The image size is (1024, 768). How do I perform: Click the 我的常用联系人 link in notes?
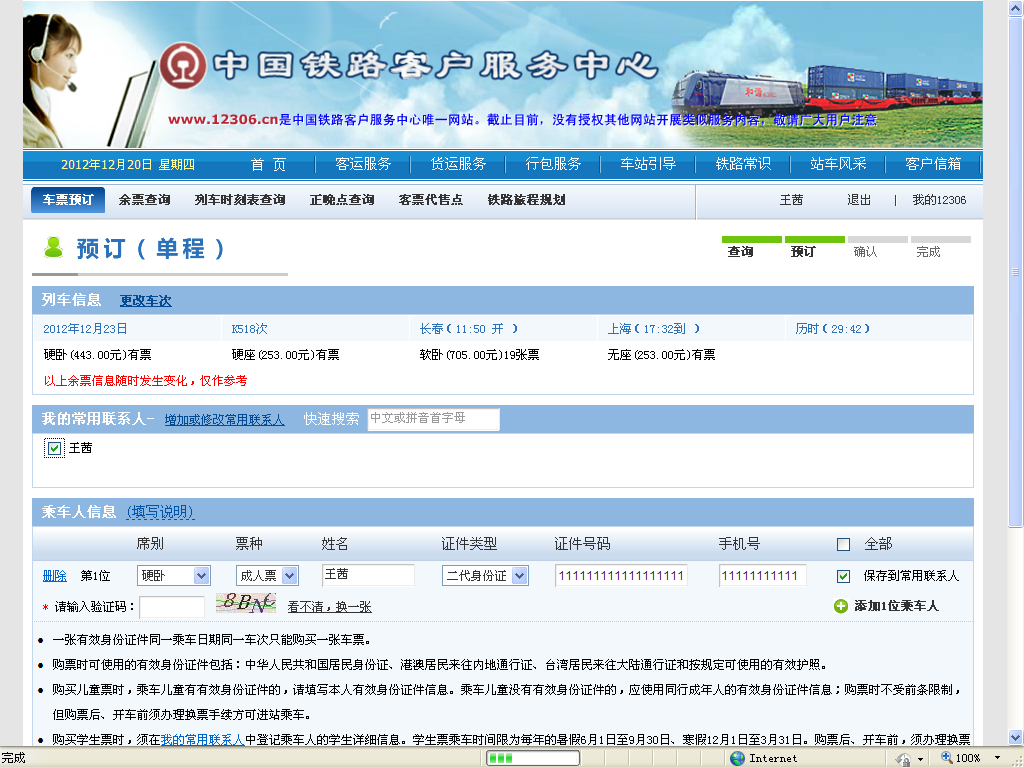point(202,740)
